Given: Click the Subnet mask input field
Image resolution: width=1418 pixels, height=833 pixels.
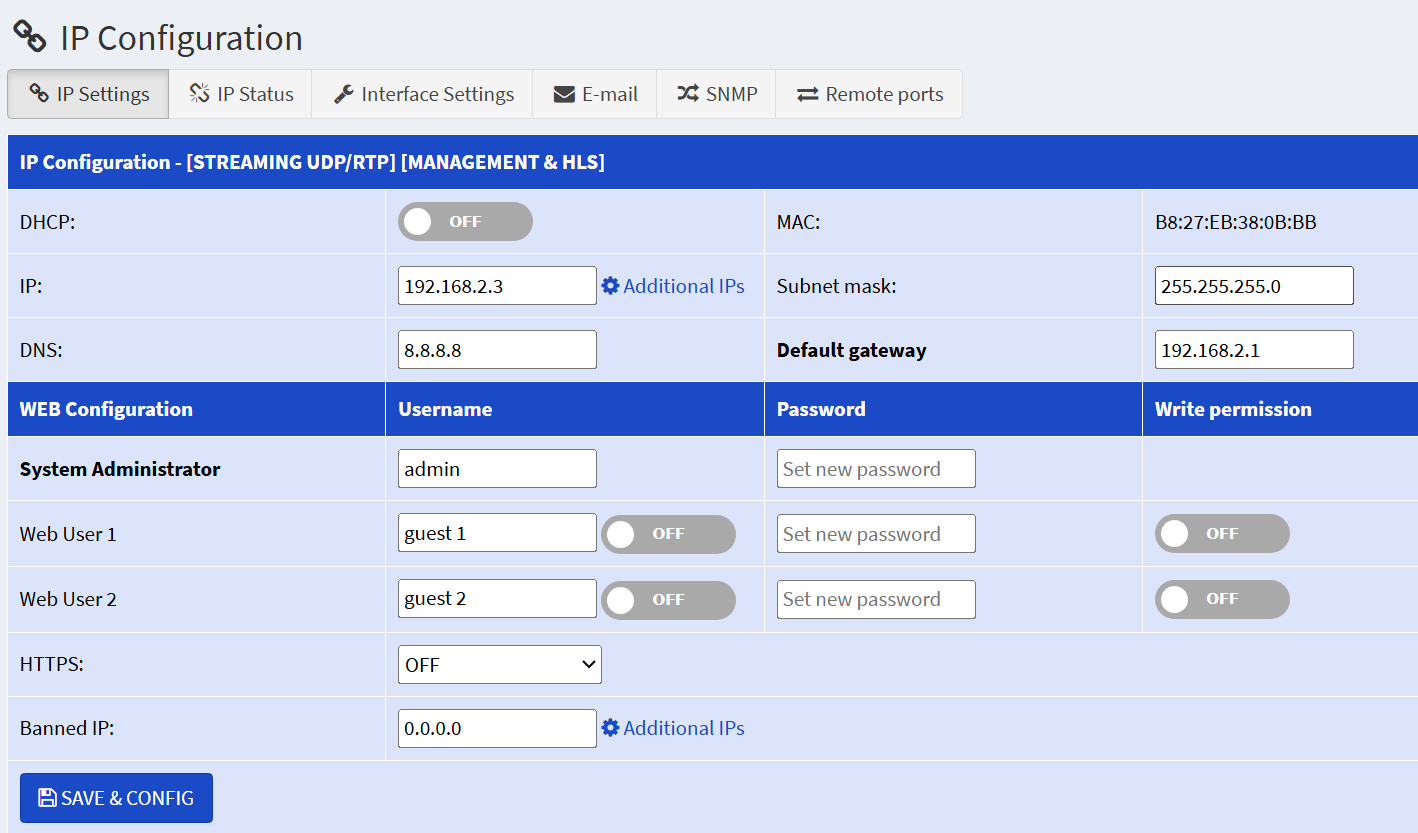Looking at the screenshot, I should (x=1254, y=286).
